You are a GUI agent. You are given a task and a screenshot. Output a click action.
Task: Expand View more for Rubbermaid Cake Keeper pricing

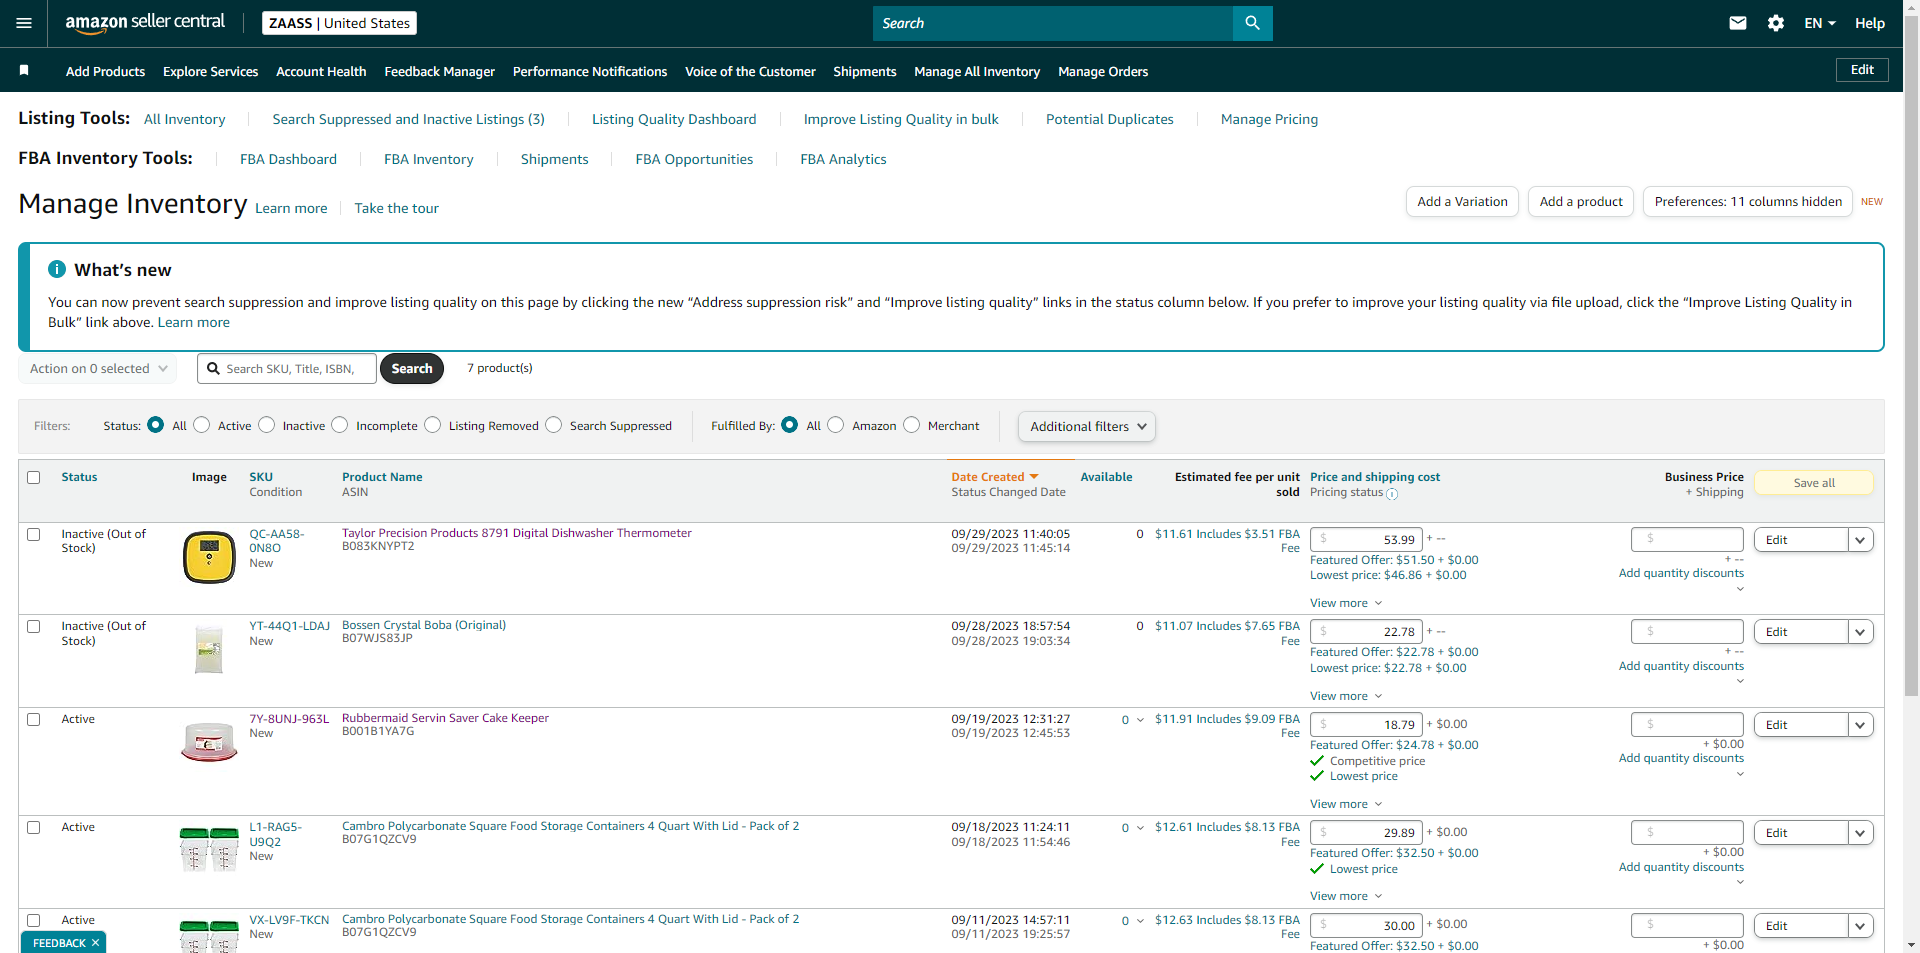[1346, 804]
